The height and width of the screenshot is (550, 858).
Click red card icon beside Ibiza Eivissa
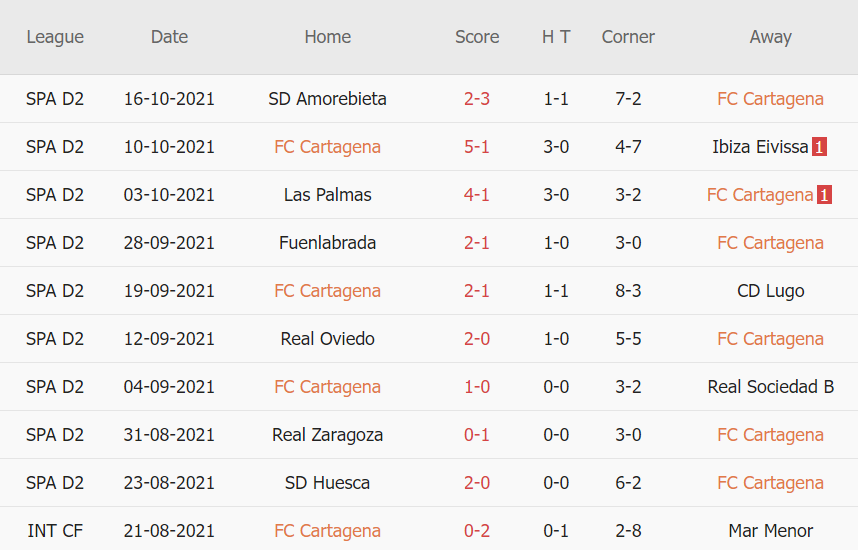[820, 147]
